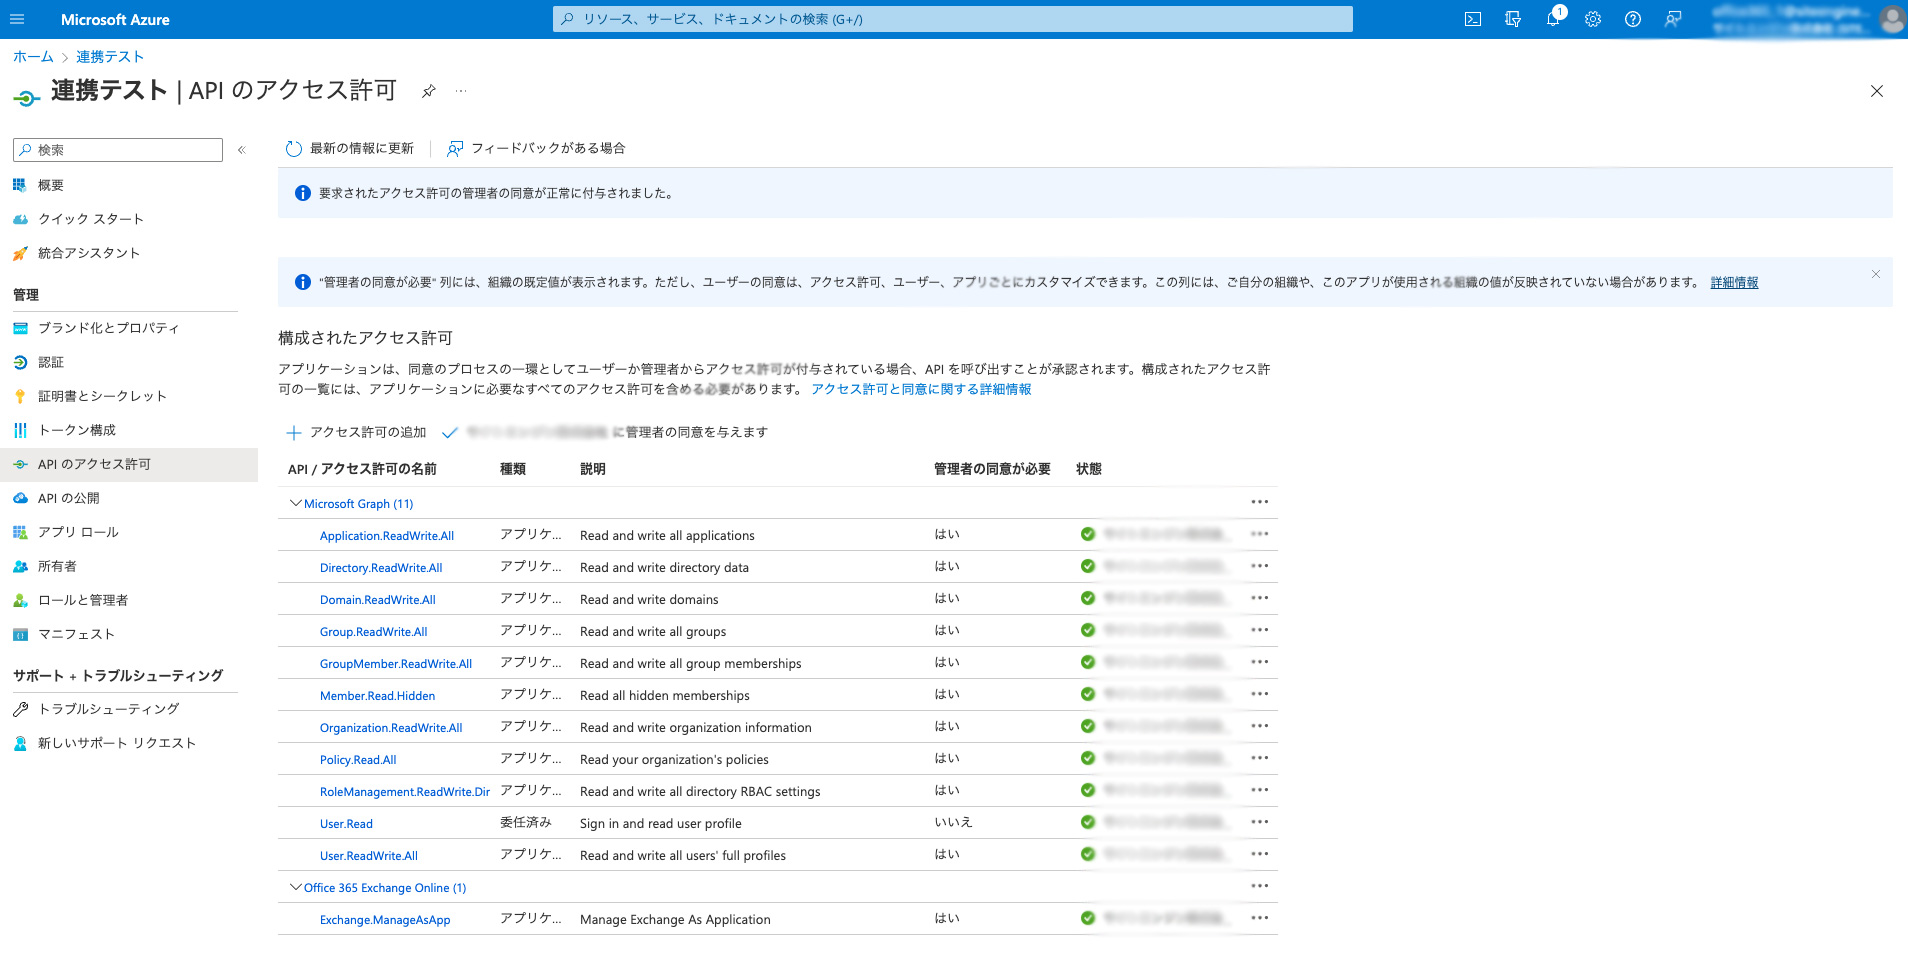This screenshot has height=960, width=1908.
Task: Open アクセス許可と同意に関する詳細情報 link
Action: 921,389
